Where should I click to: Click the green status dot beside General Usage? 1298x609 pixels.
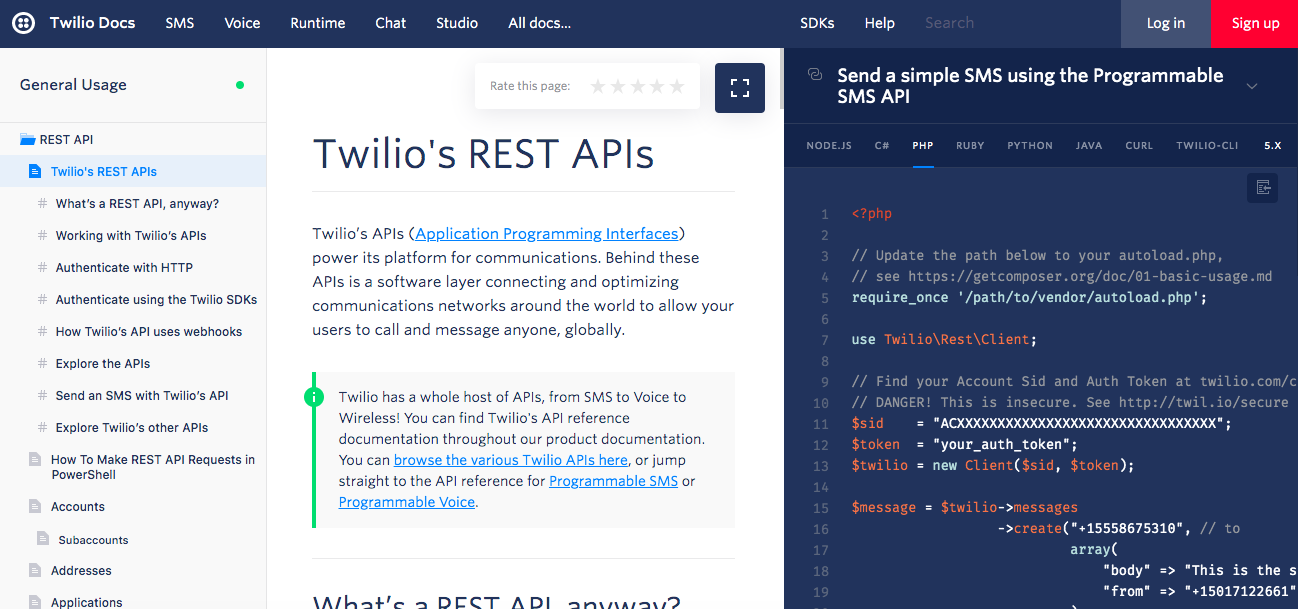click(x=240, y=85)
